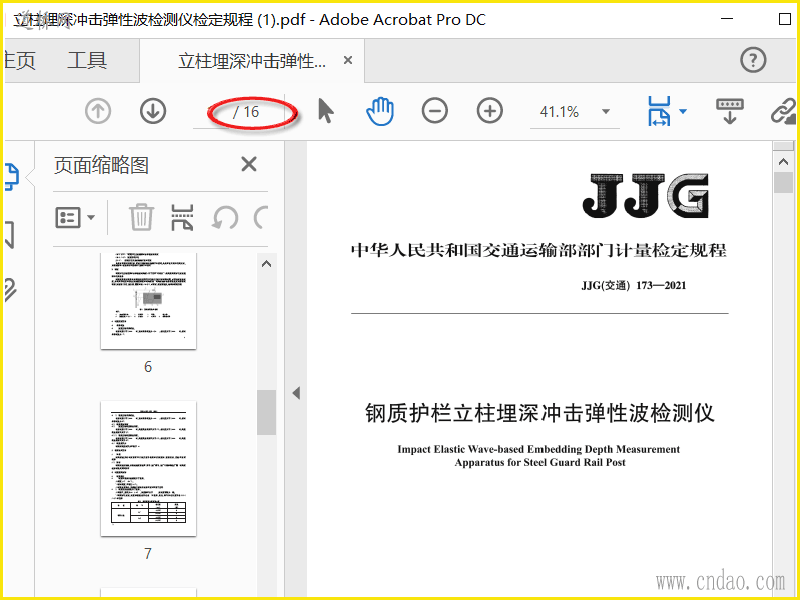Open the bookmarks sidebar icon
Image resolution: width=800 pixels, height=600 pixels.
coord(10,235)
